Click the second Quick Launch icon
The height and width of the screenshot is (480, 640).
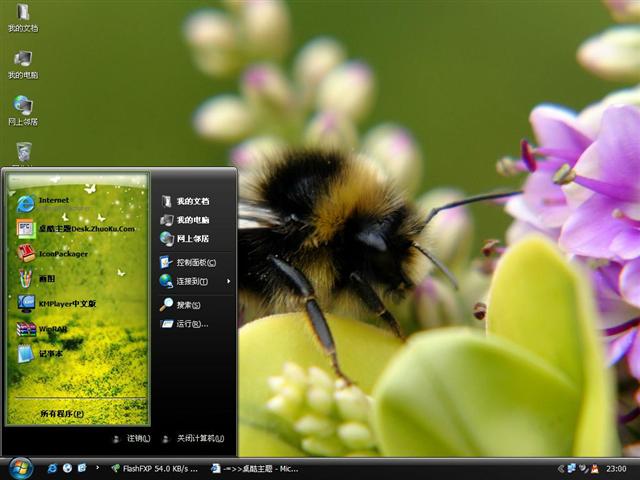67,468
